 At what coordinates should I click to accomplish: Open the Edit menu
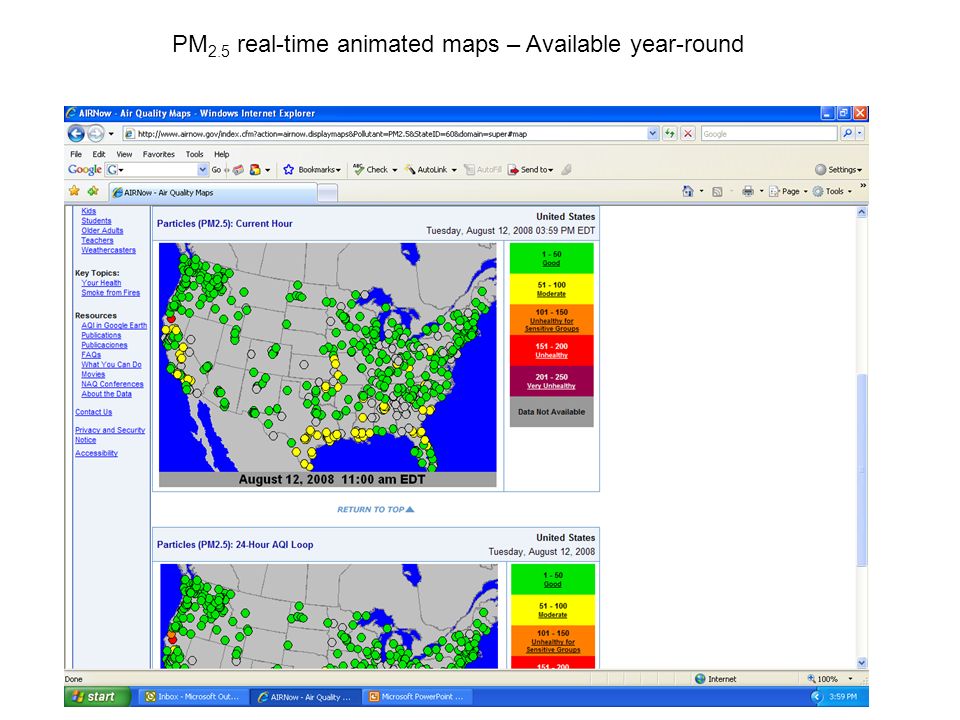[99, 154]
